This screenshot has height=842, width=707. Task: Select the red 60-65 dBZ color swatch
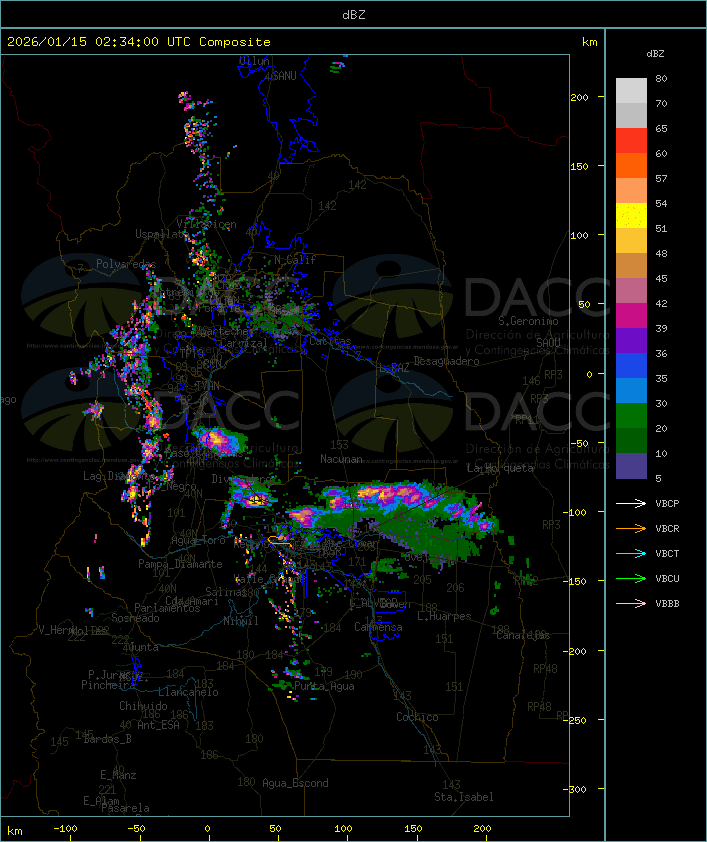pos(631,141)
